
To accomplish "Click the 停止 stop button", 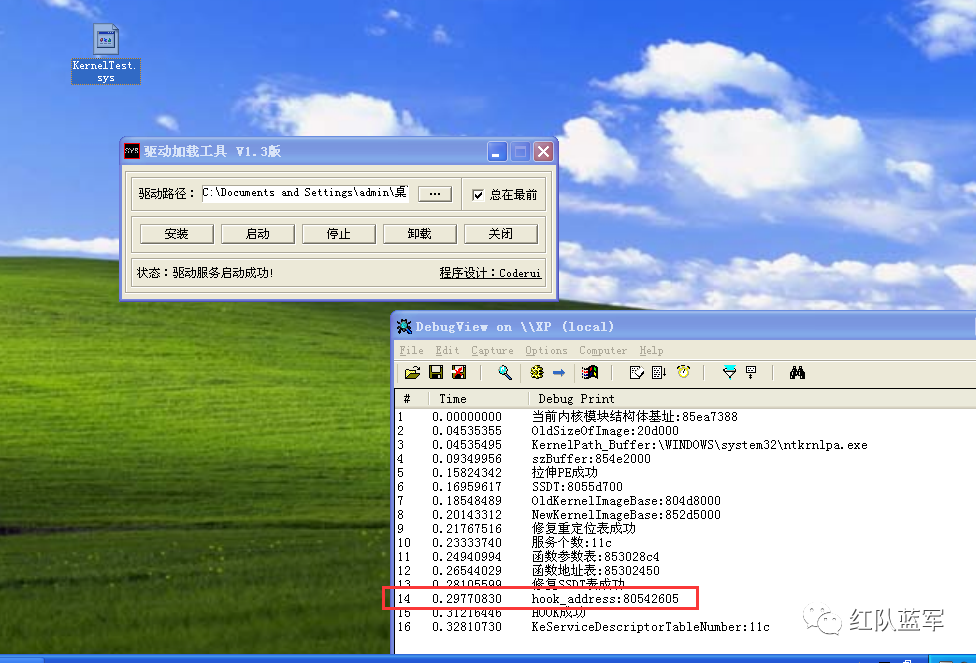I will (339, 233).
